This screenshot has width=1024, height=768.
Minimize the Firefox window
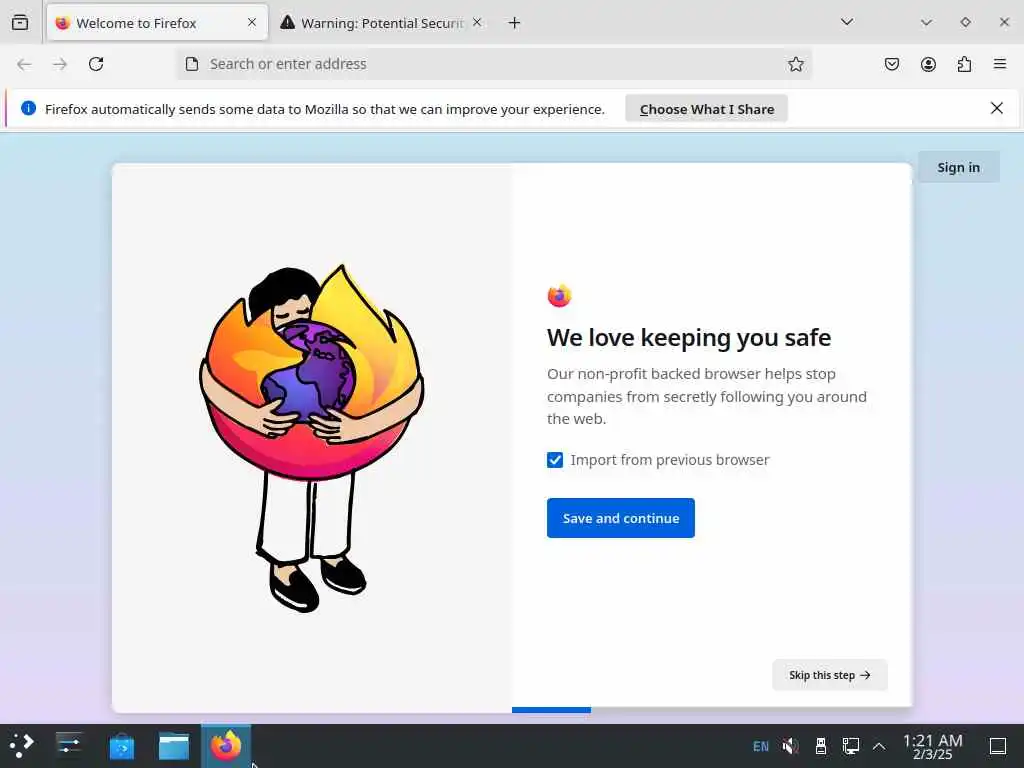[x=926, y=22]
